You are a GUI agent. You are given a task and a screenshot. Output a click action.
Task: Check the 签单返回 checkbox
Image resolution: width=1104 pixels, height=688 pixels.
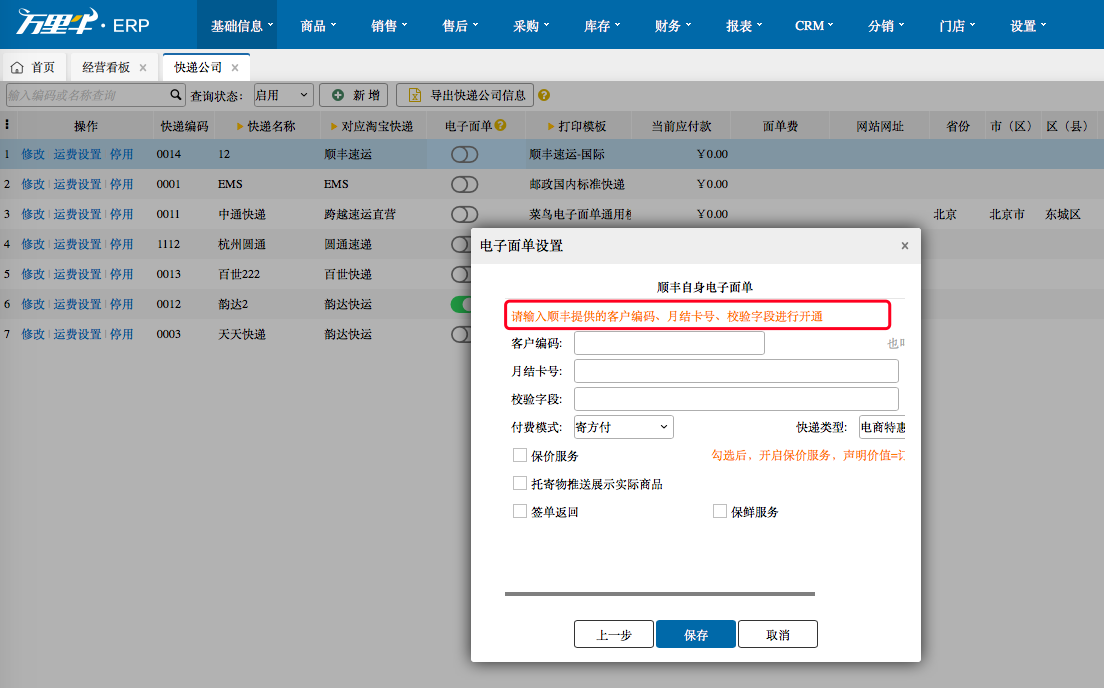520,511
